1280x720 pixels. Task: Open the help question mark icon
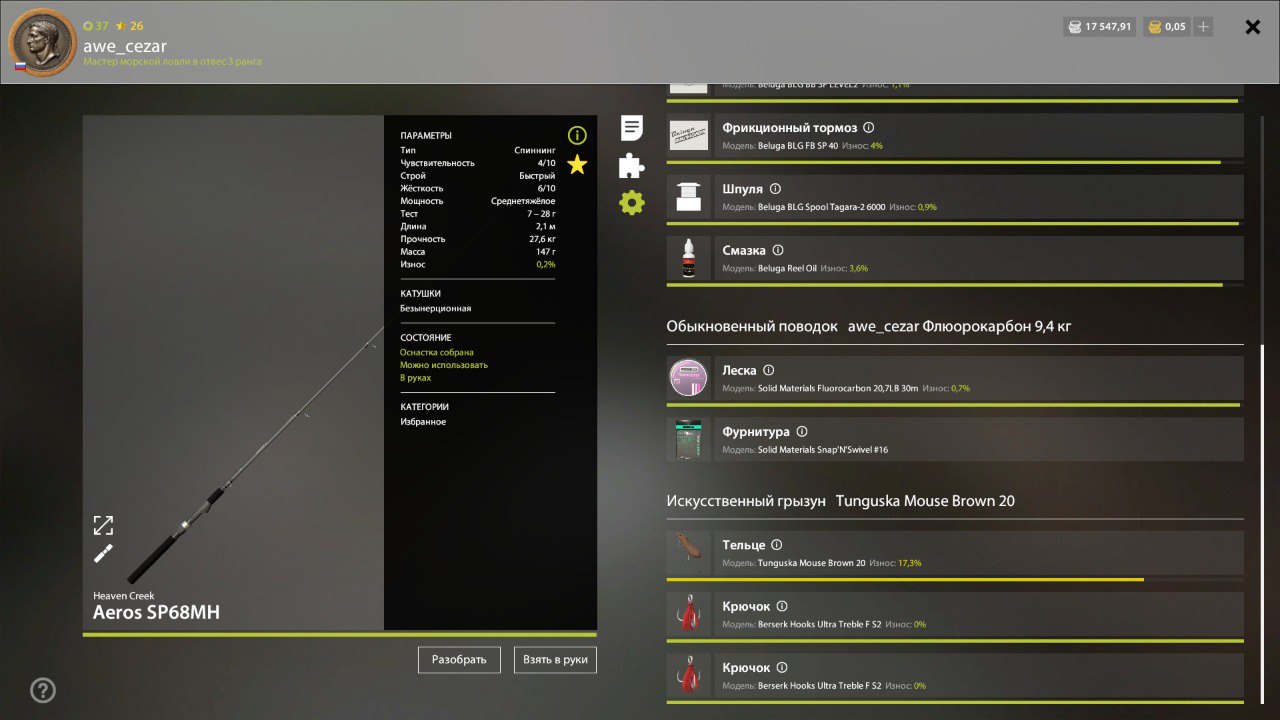coord(43,690)
